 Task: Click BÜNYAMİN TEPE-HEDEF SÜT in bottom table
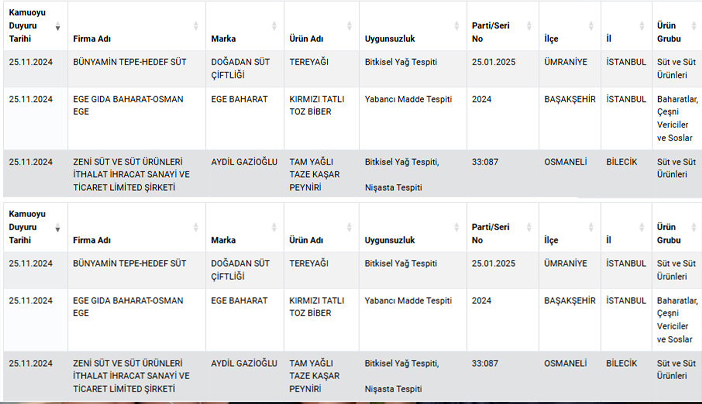(128, 264)
